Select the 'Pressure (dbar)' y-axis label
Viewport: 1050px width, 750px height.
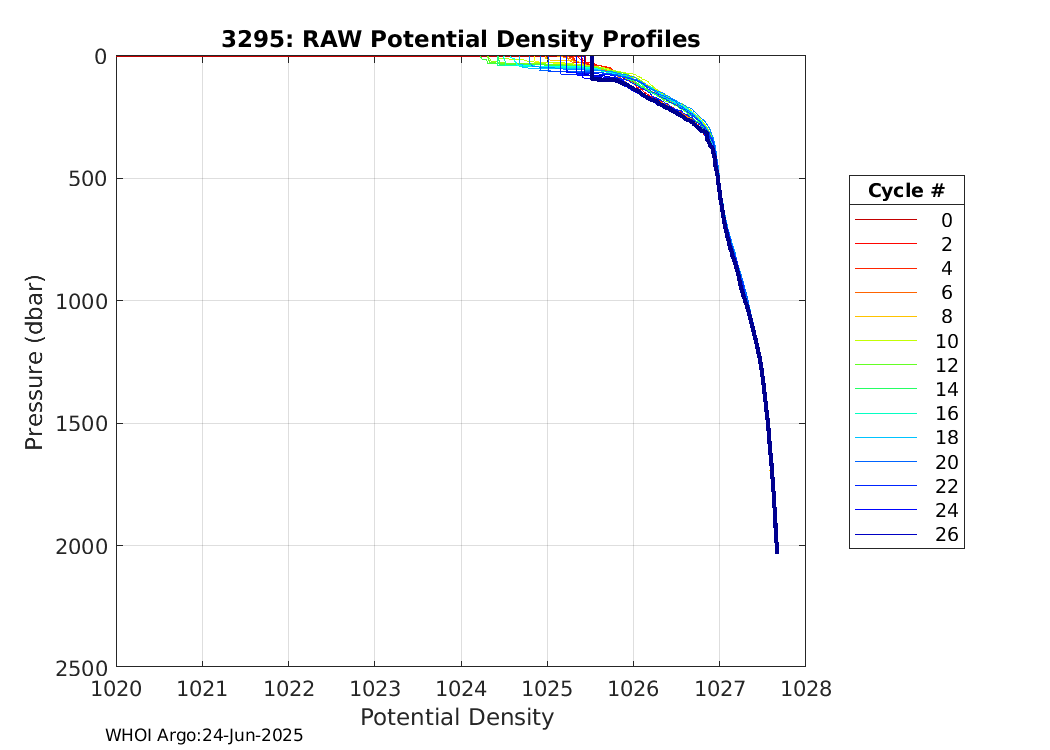[34, 362]
